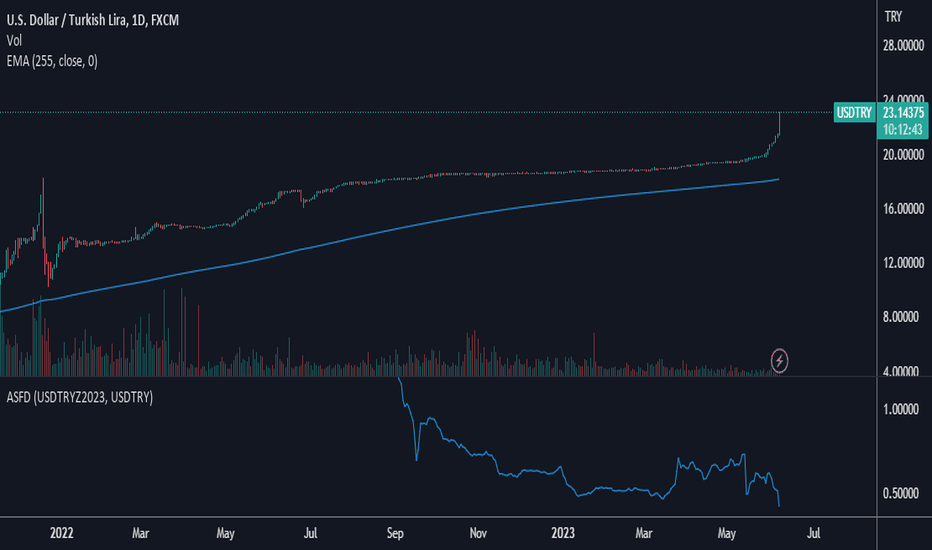
Task: Click the 2023 time axis label
Action: click(563, 533)
